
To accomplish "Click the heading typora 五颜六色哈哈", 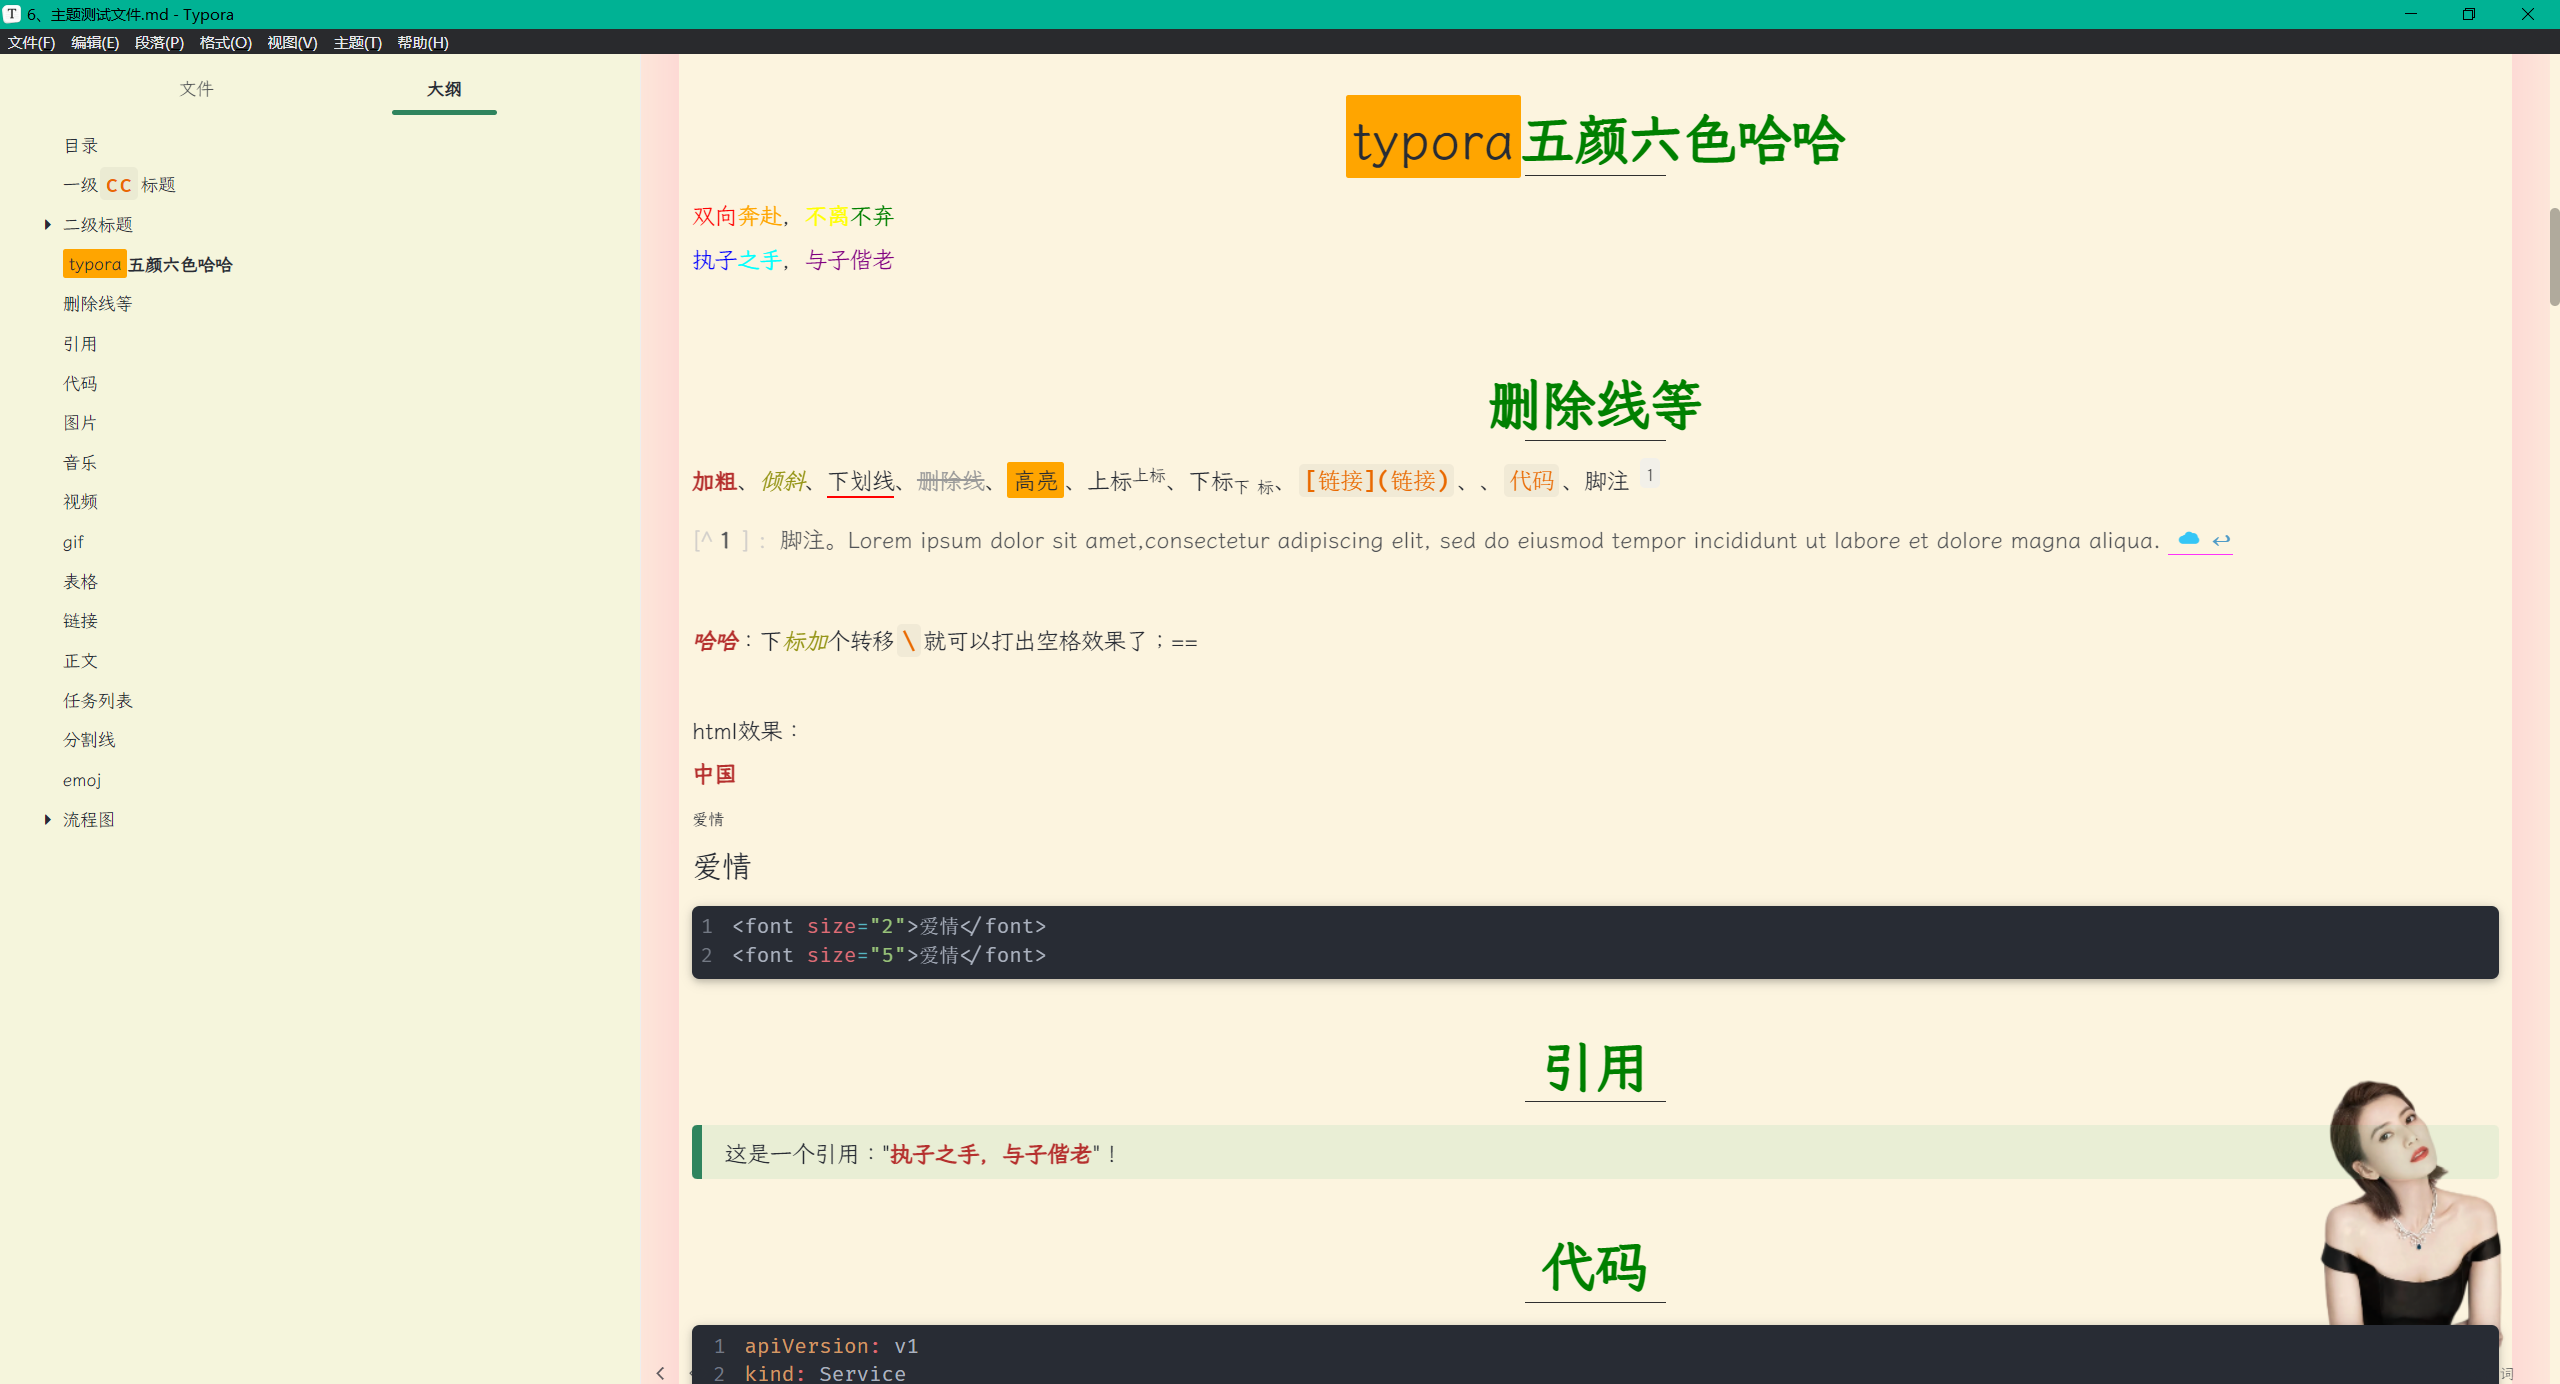I will click(x=1595, y=139).
